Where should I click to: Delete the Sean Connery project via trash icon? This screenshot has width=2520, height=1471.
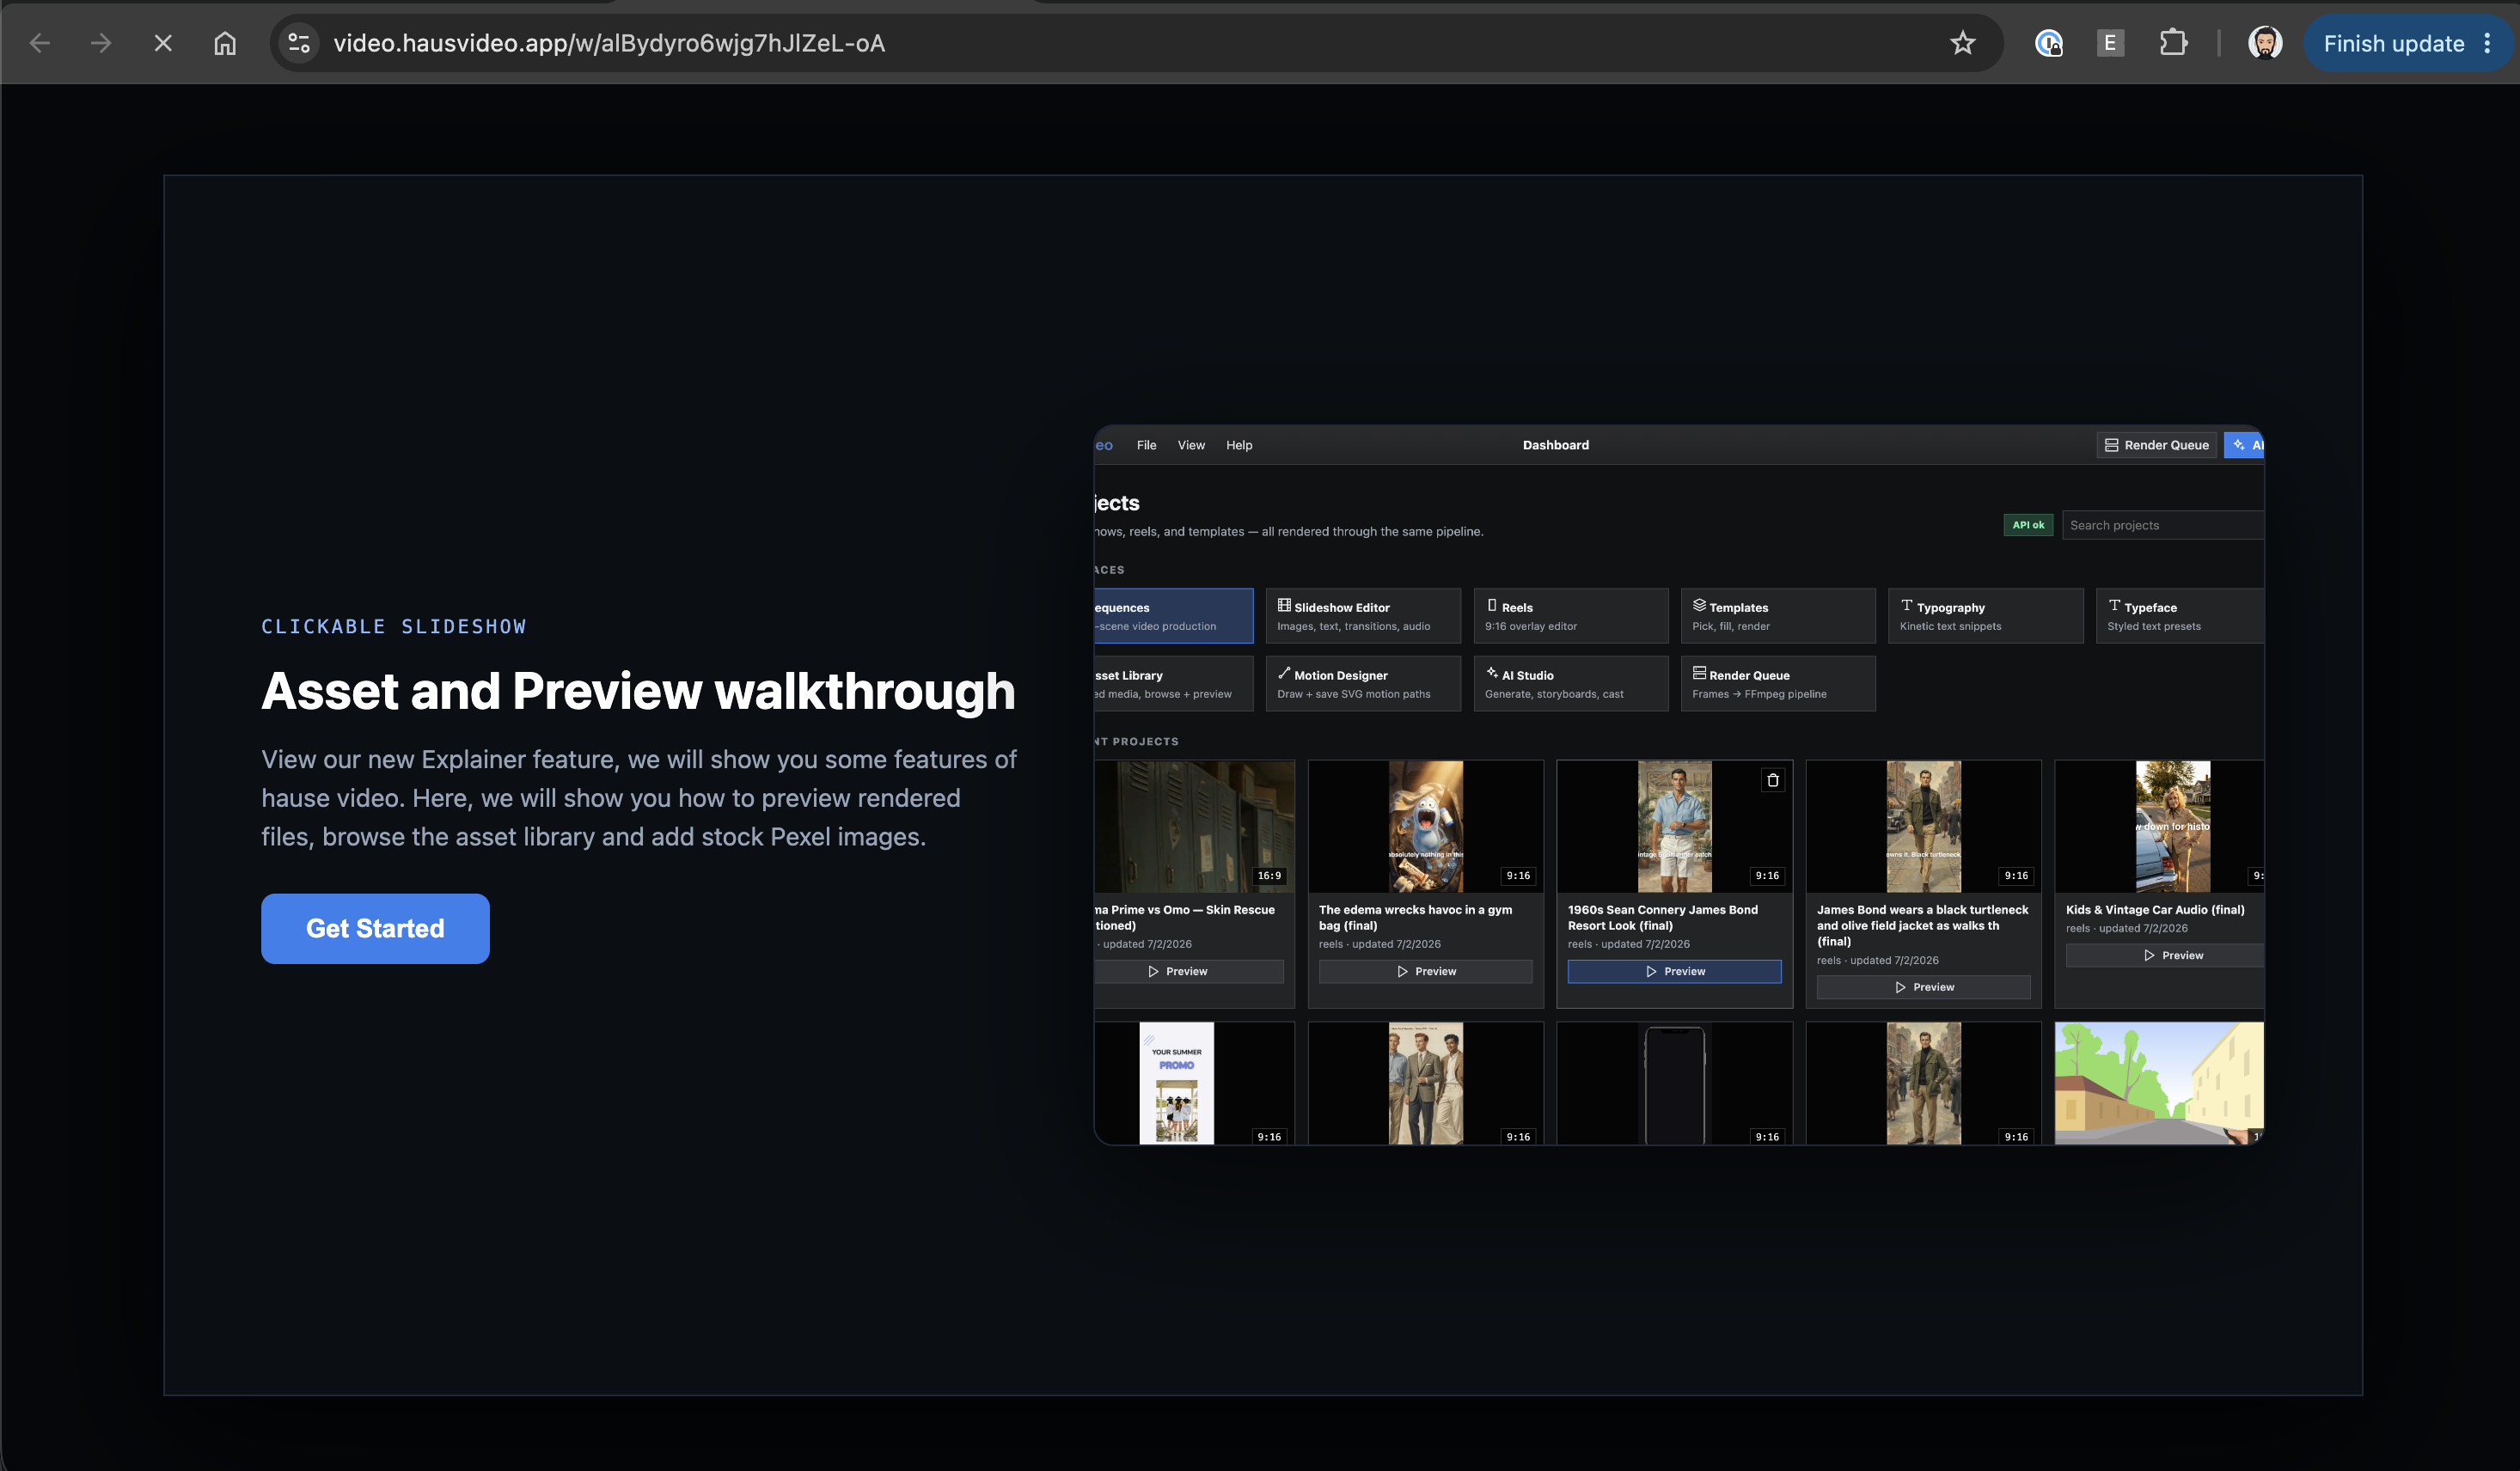[x=1773, y=780]
